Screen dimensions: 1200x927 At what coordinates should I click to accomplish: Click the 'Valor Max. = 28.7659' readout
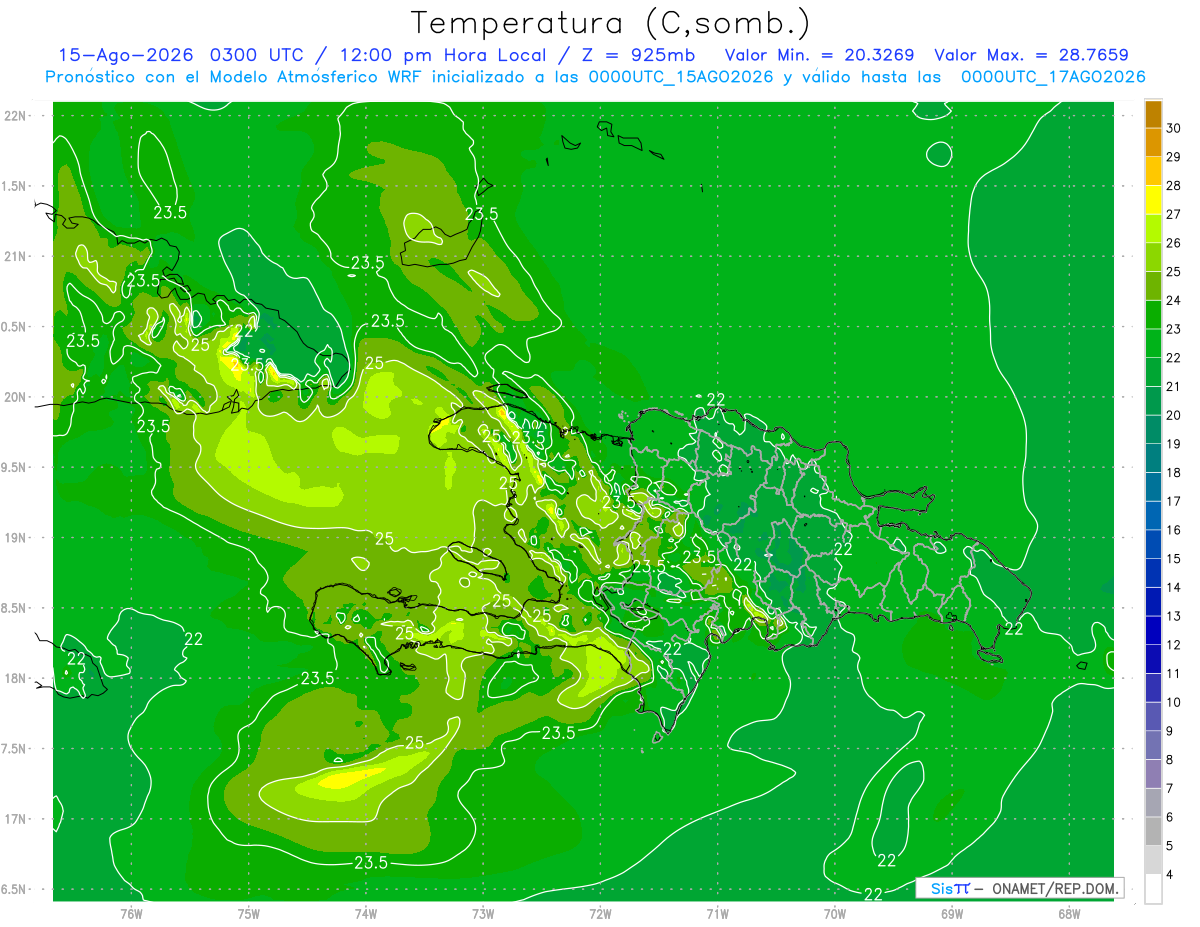tap(1031, 56)
